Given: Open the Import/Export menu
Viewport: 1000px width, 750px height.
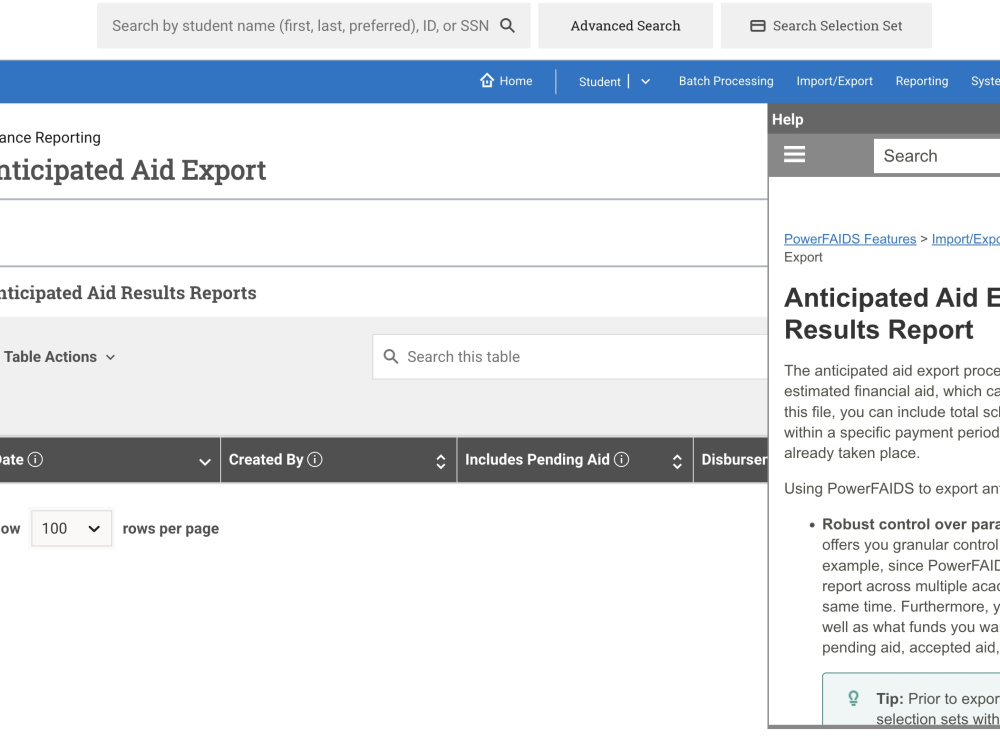Looking at the screenshot, I should tap(834, 81).
